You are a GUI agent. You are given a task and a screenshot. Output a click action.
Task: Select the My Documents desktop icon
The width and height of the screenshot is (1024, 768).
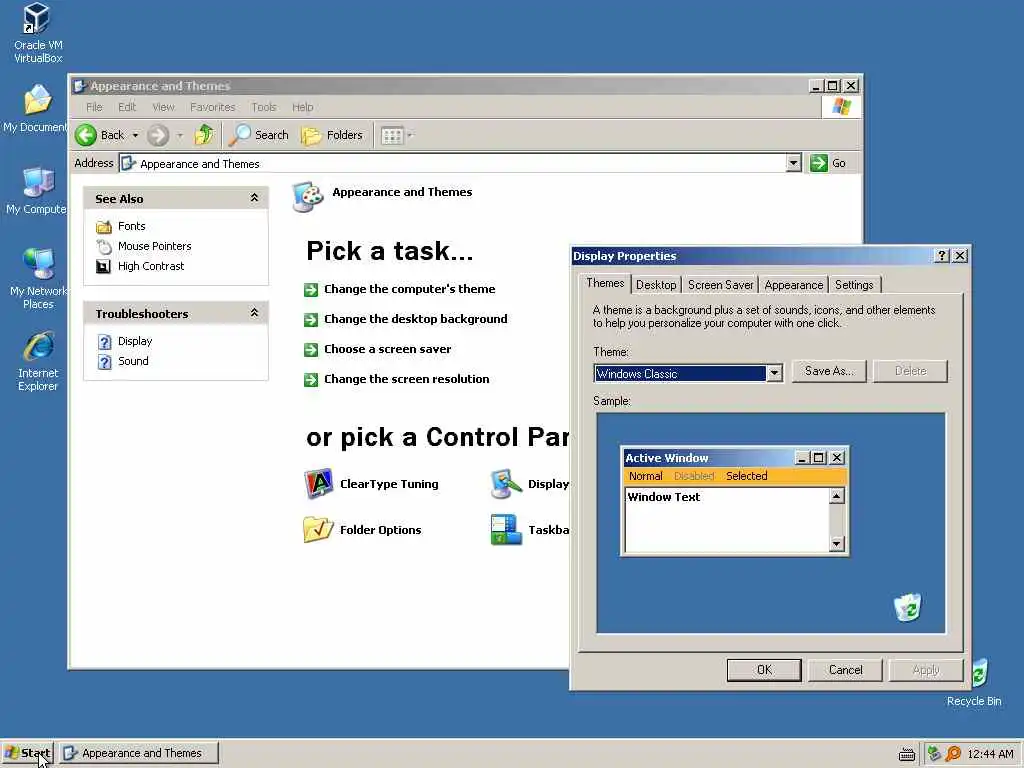click(37, 108)
